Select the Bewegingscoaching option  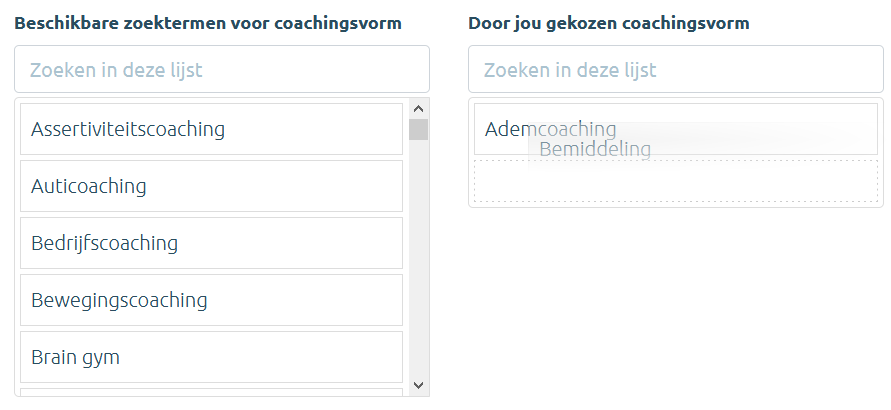click(x=211, y=300)
